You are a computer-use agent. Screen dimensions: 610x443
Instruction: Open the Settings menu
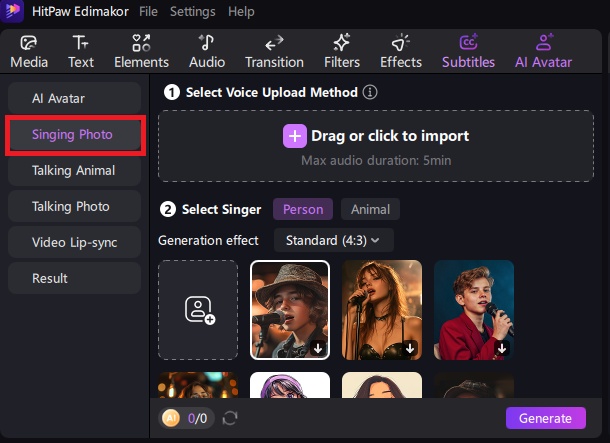tap(192, 12)
